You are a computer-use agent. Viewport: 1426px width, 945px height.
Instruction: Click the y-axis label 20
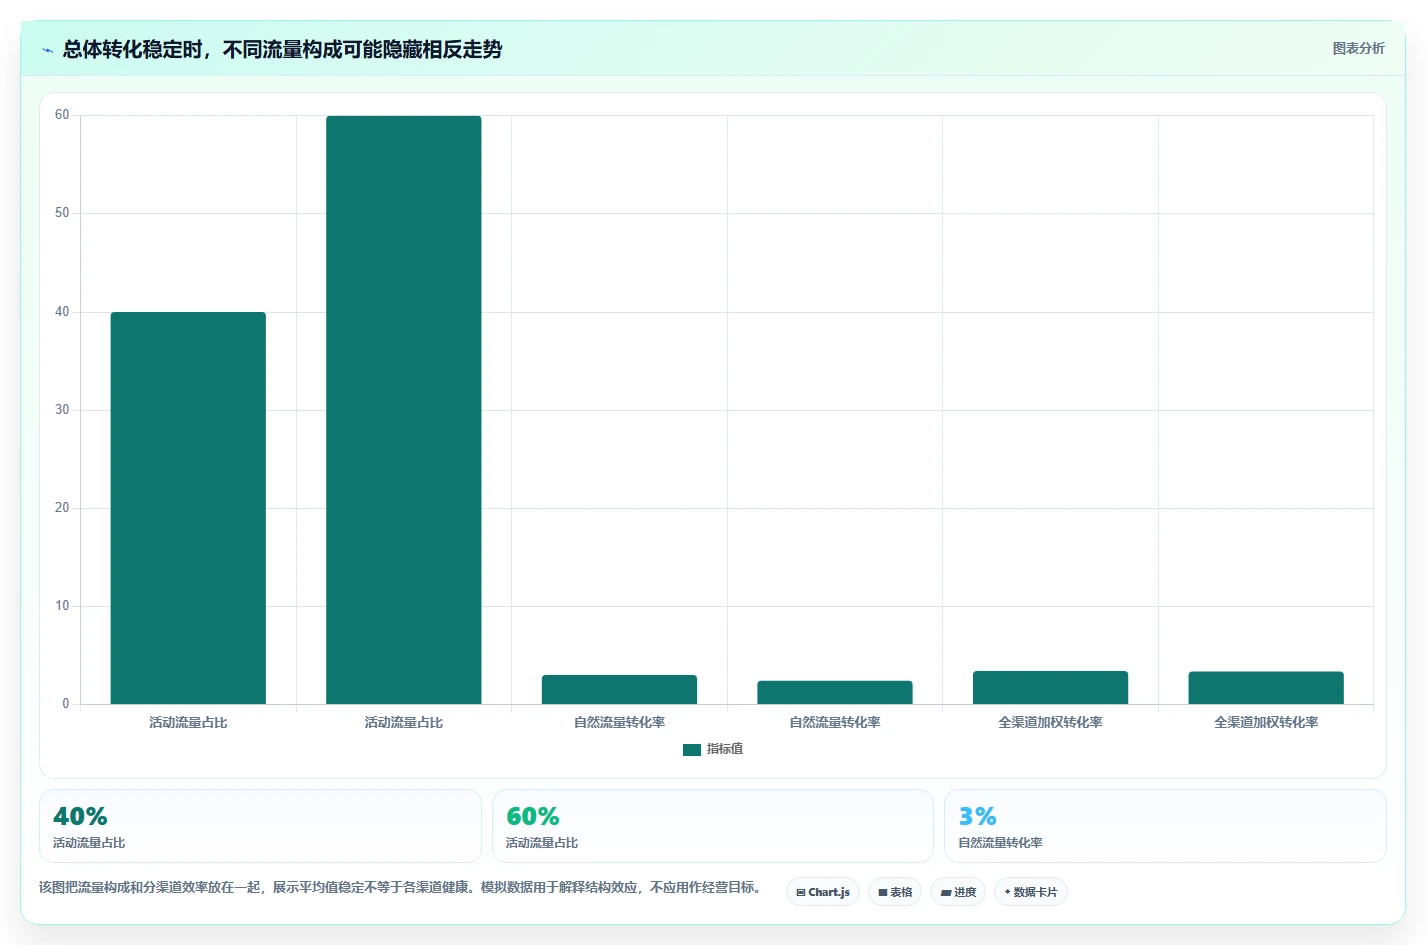coord(62,508)
